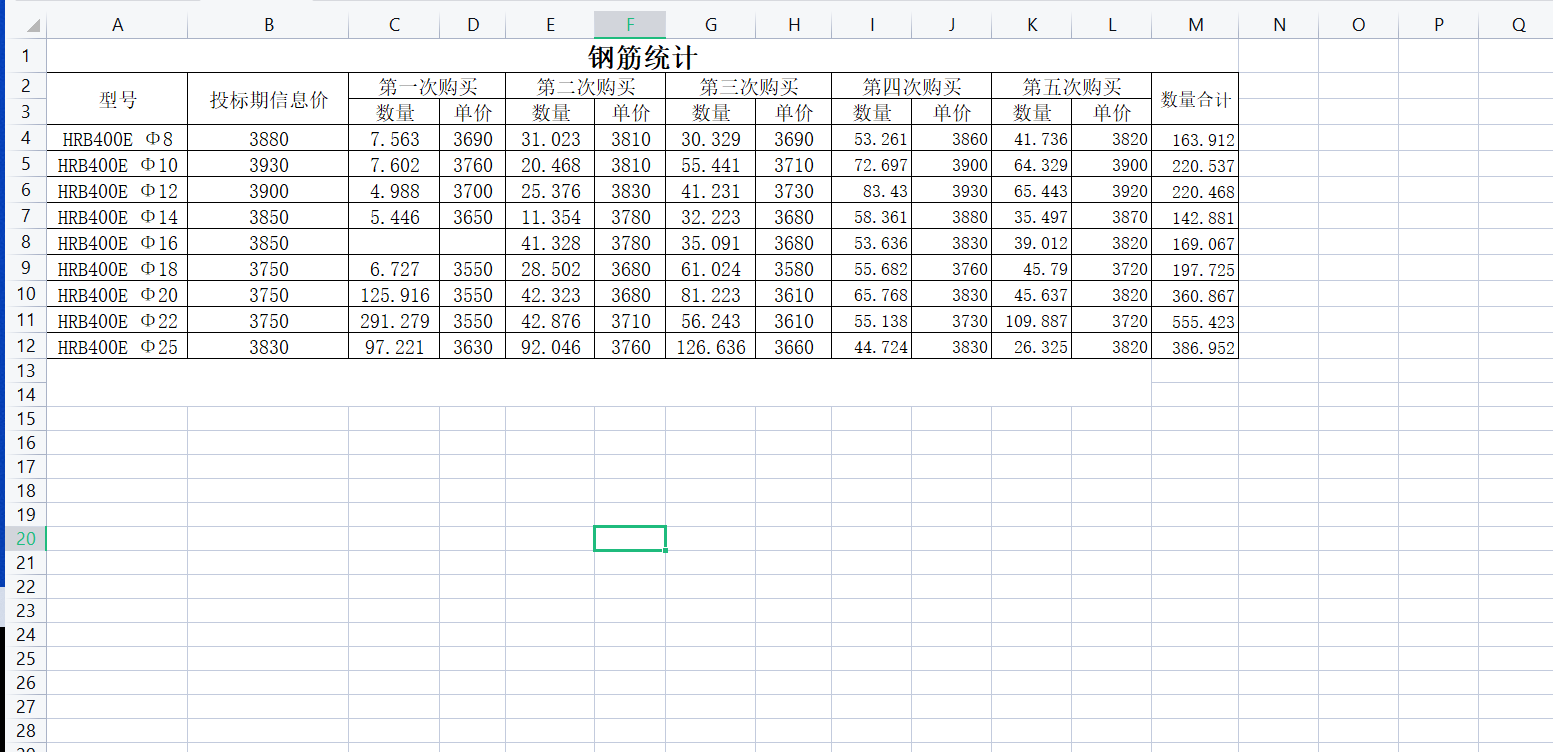This screenshot has width=1553, height=752.
Task: Select row 27 header
Action: point(26,706)
